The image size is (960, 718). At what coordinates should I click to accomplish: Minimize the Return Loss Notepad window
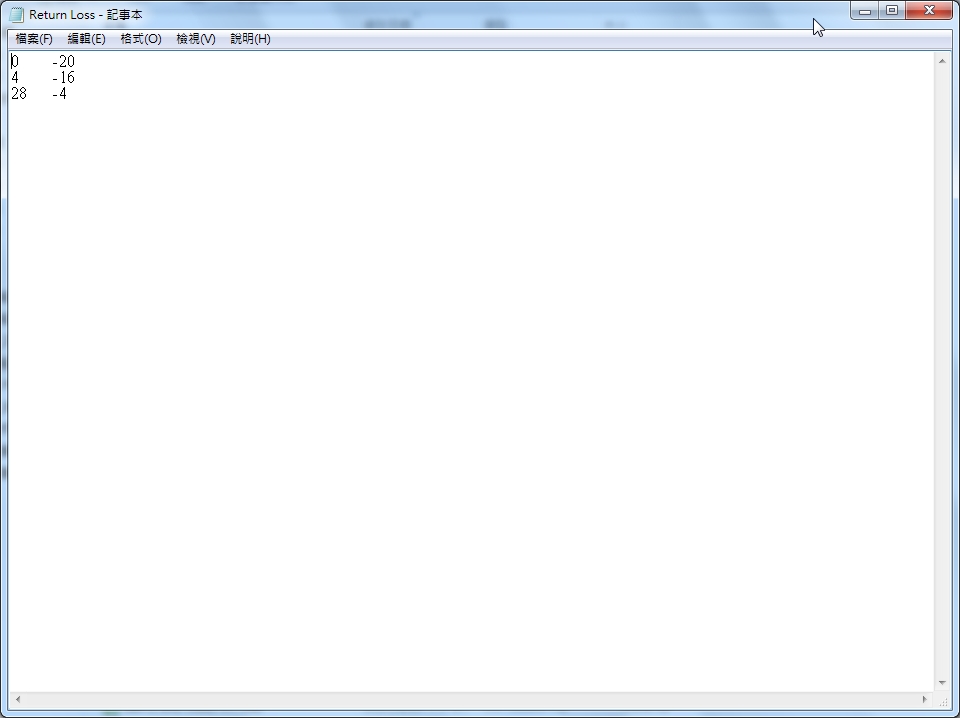click(x=864, y=10)
